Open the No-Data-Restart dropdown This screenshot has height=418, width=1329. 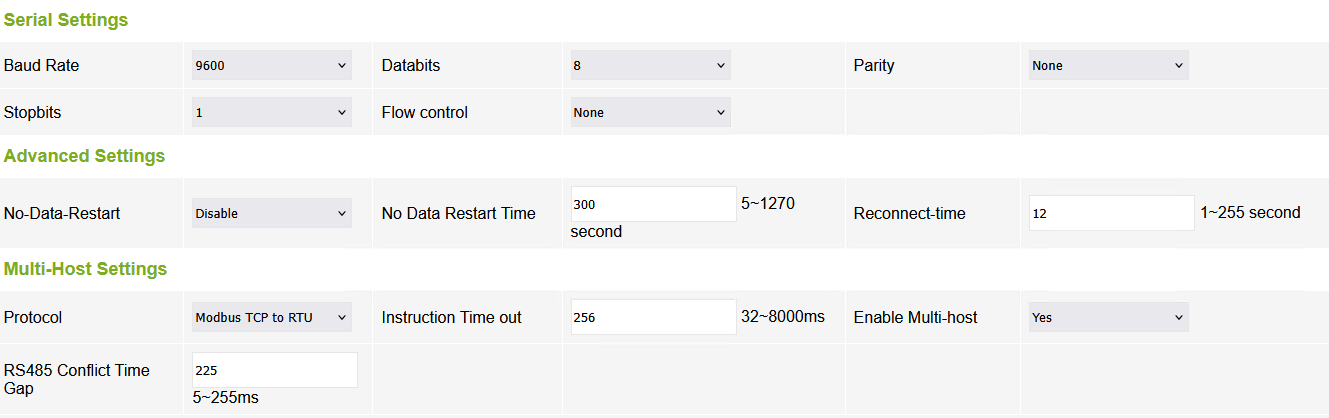coord(271,213)
